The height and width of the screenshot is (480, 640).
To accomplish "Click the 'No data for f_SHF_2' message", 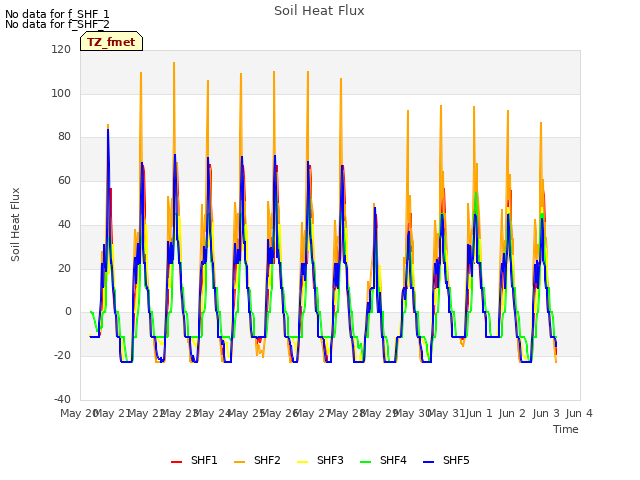I will [x=57, y=24].
